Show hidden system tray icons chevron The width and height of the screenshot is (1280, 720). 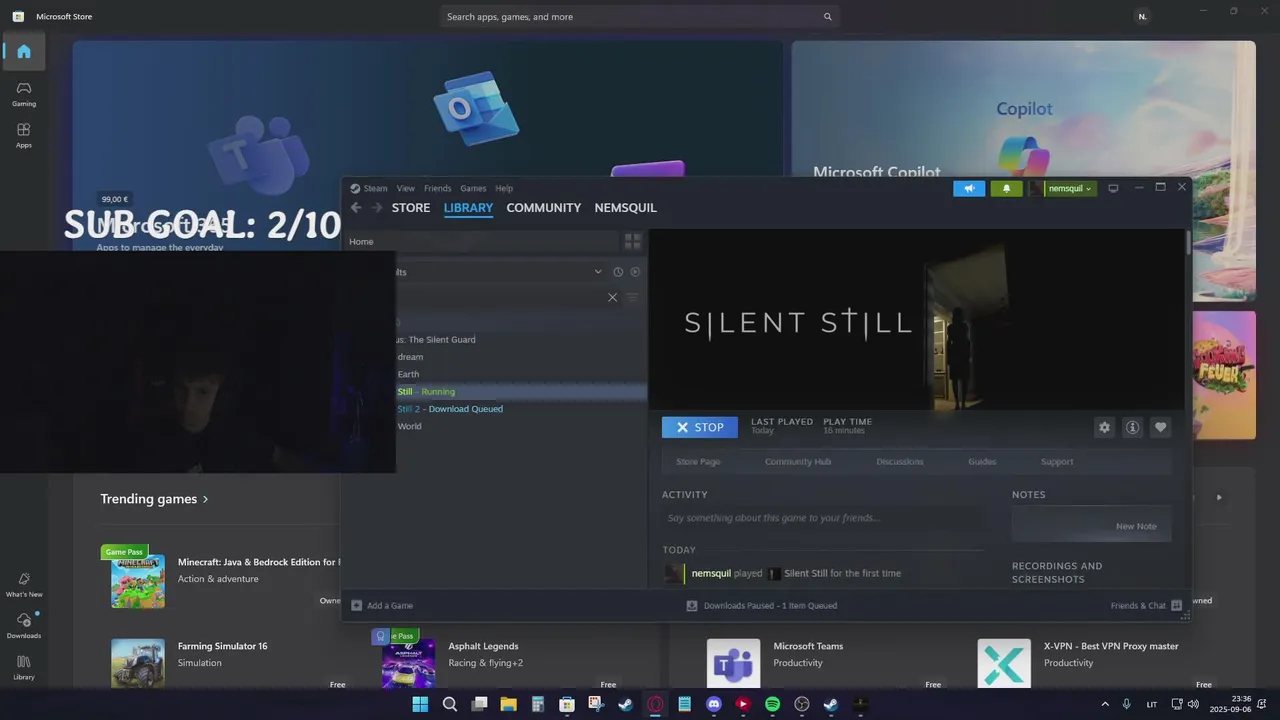point(1105,705)
